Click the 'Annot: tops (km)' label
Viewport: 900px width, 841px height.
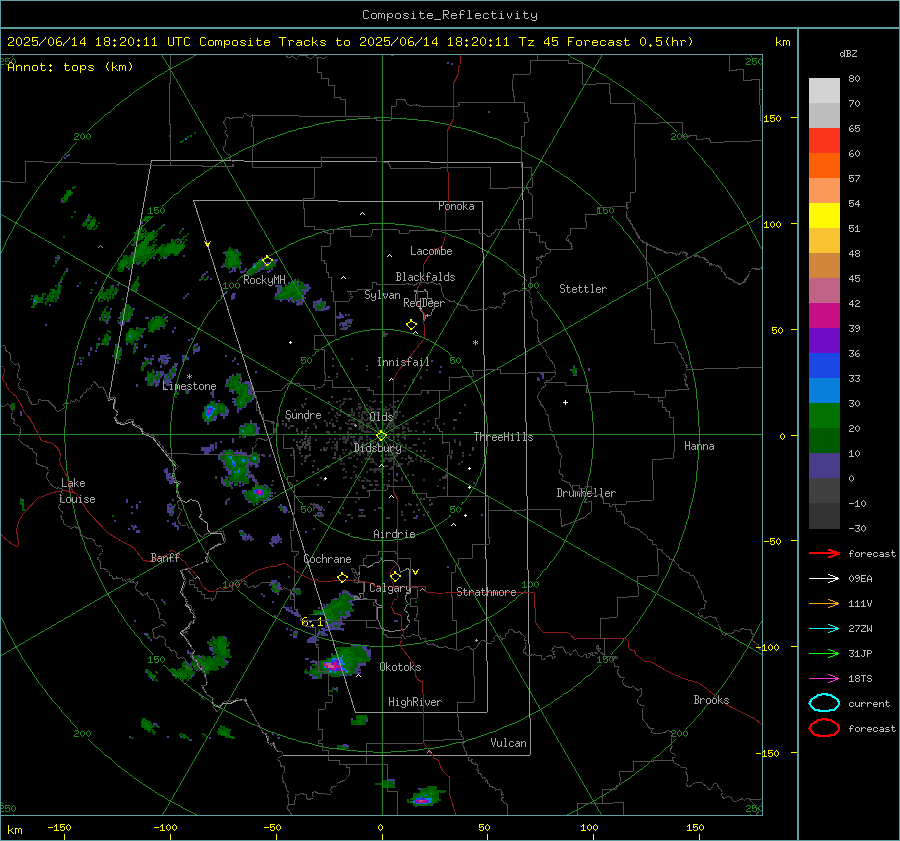(70, 67)
